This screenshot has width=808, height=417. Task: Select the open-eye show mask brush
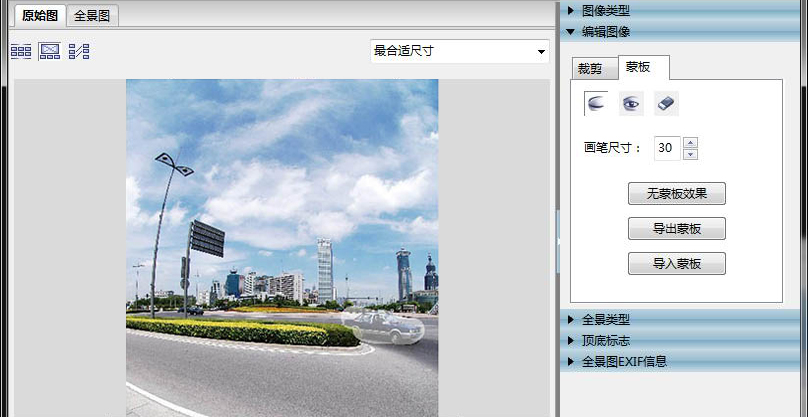pos(631,102)
